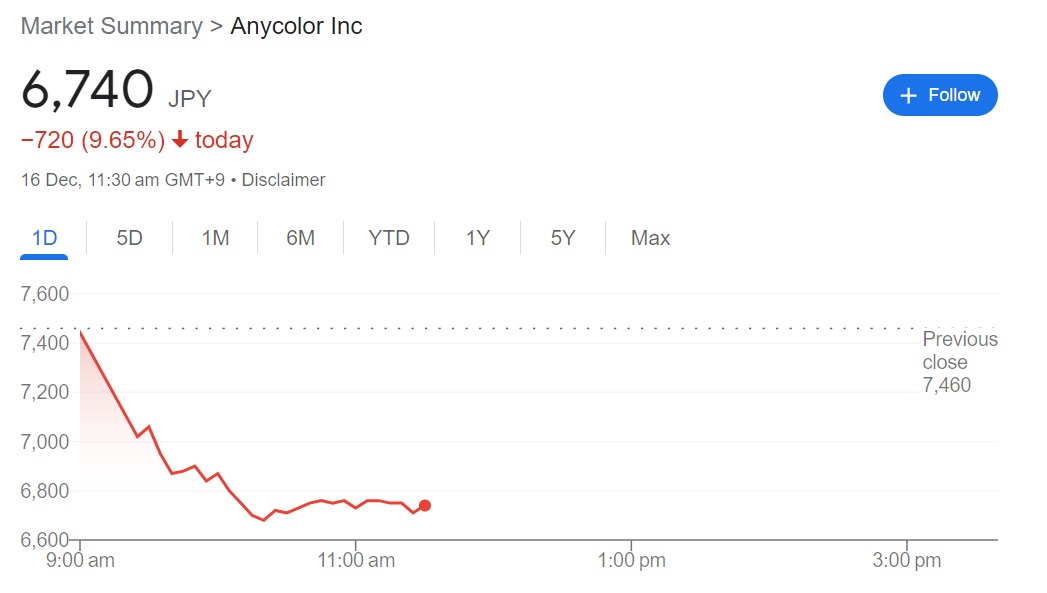Show the YTD chart range

click(x=389, y=238)
